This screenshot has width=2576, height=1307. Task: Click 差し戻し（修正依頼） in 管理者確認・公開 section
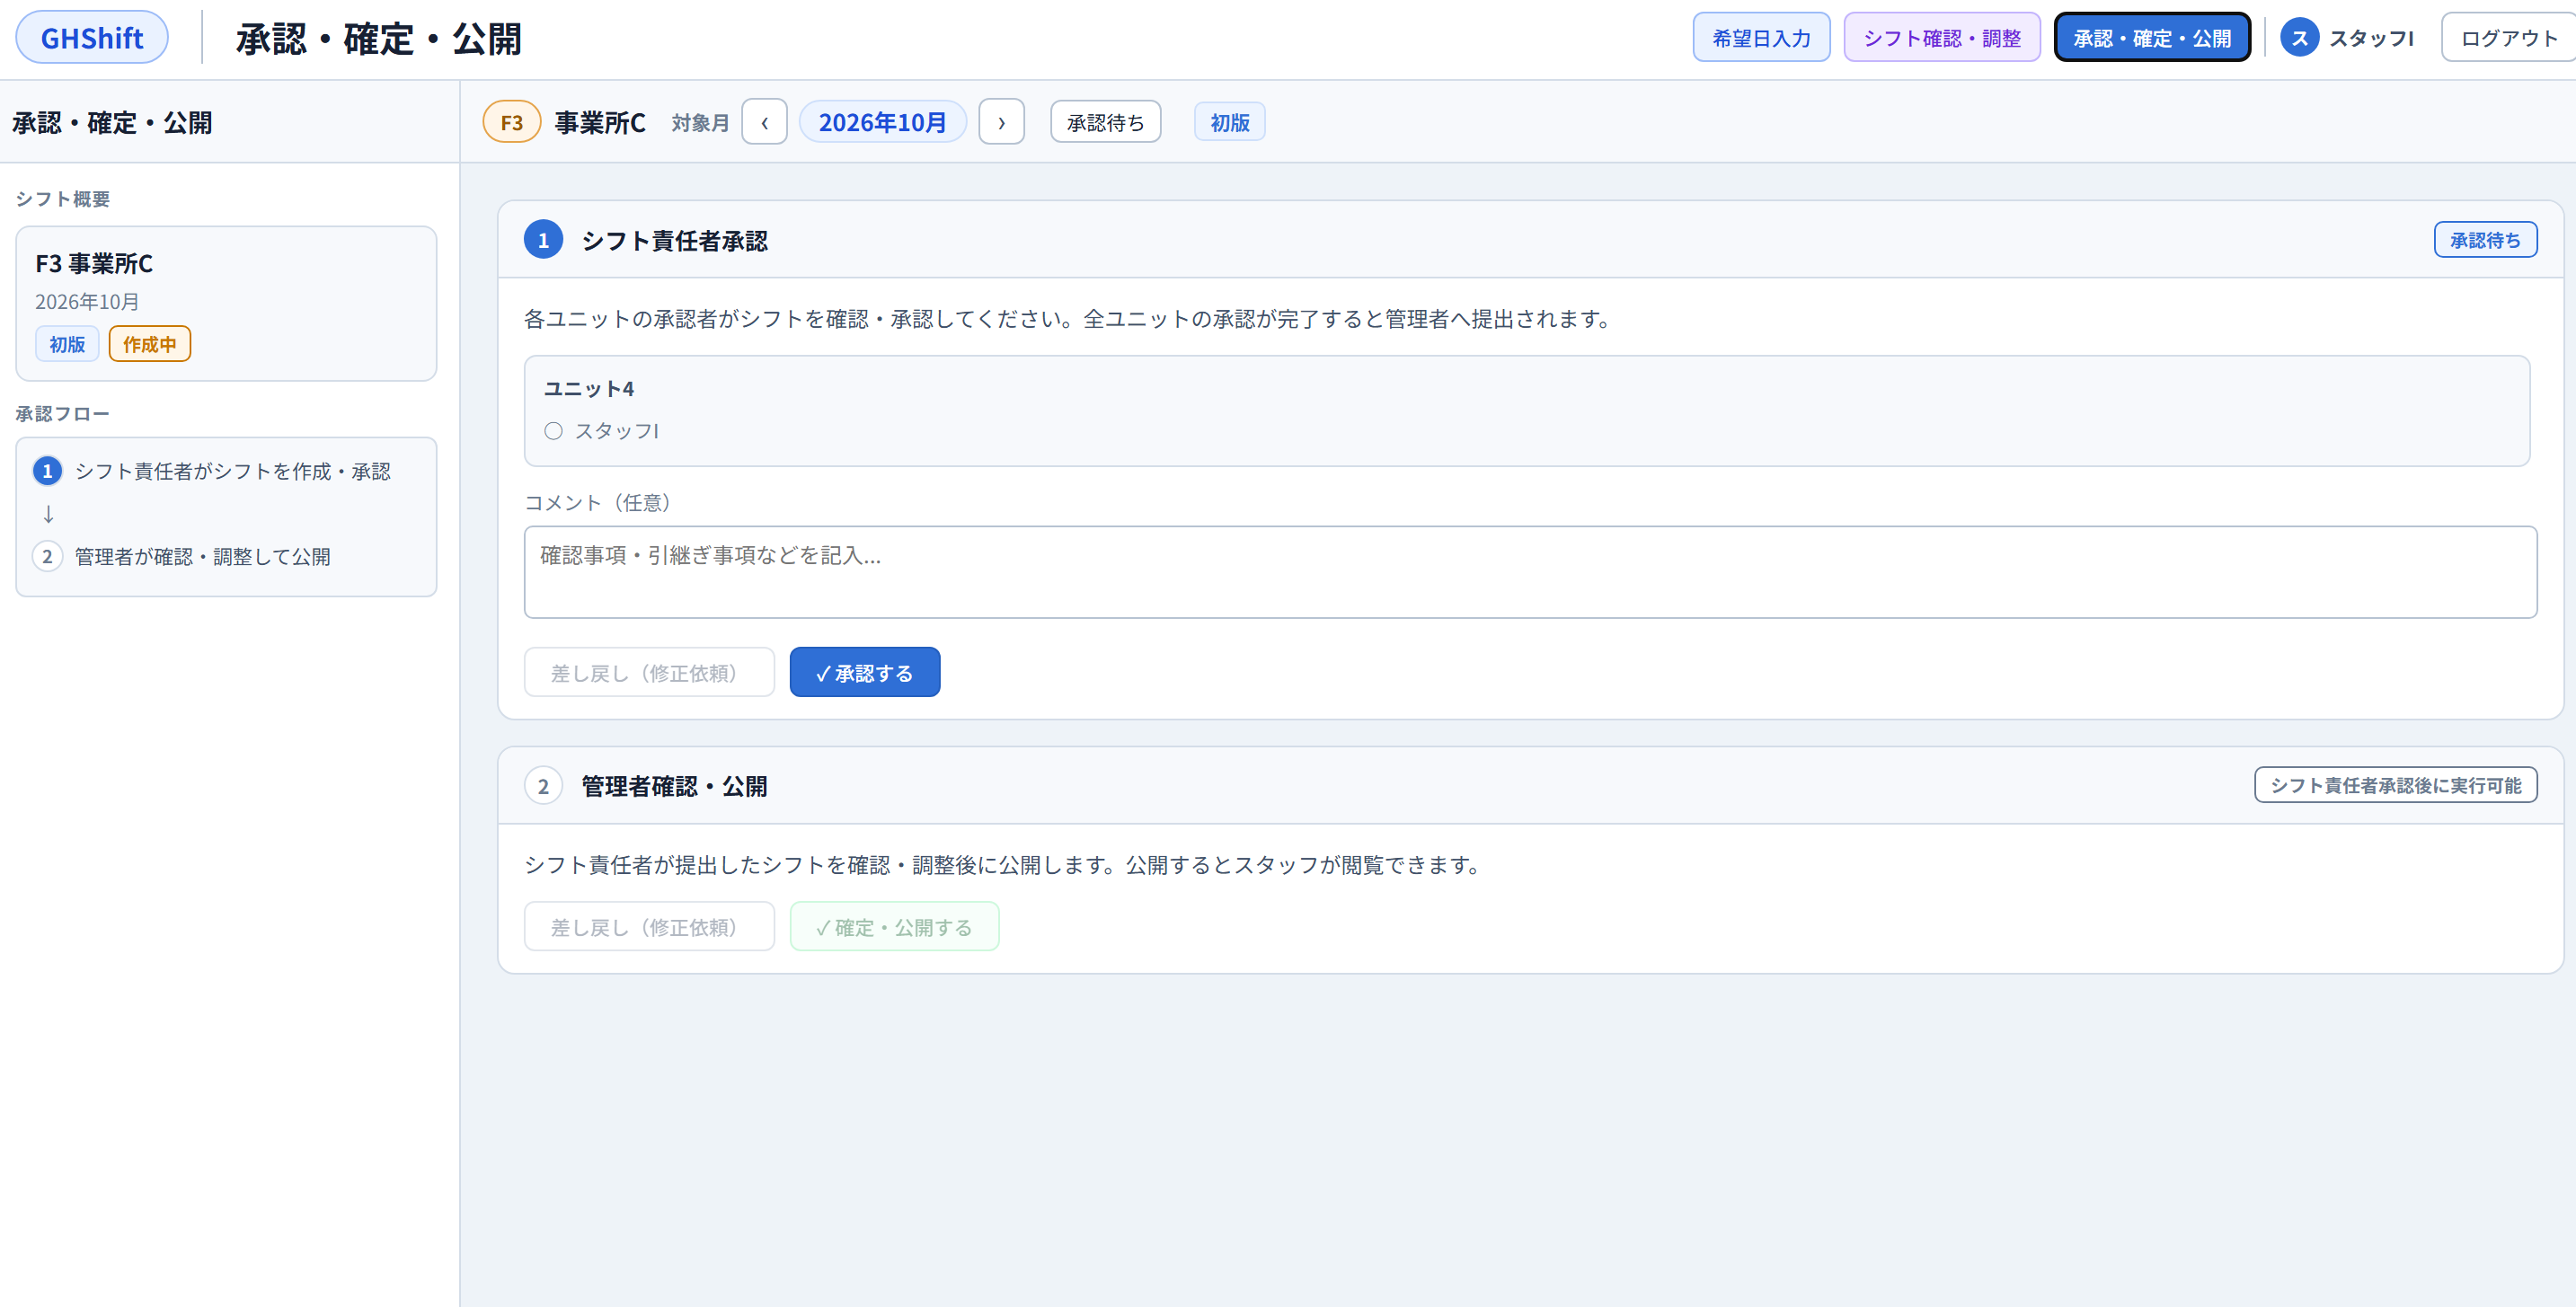point(649,926)
